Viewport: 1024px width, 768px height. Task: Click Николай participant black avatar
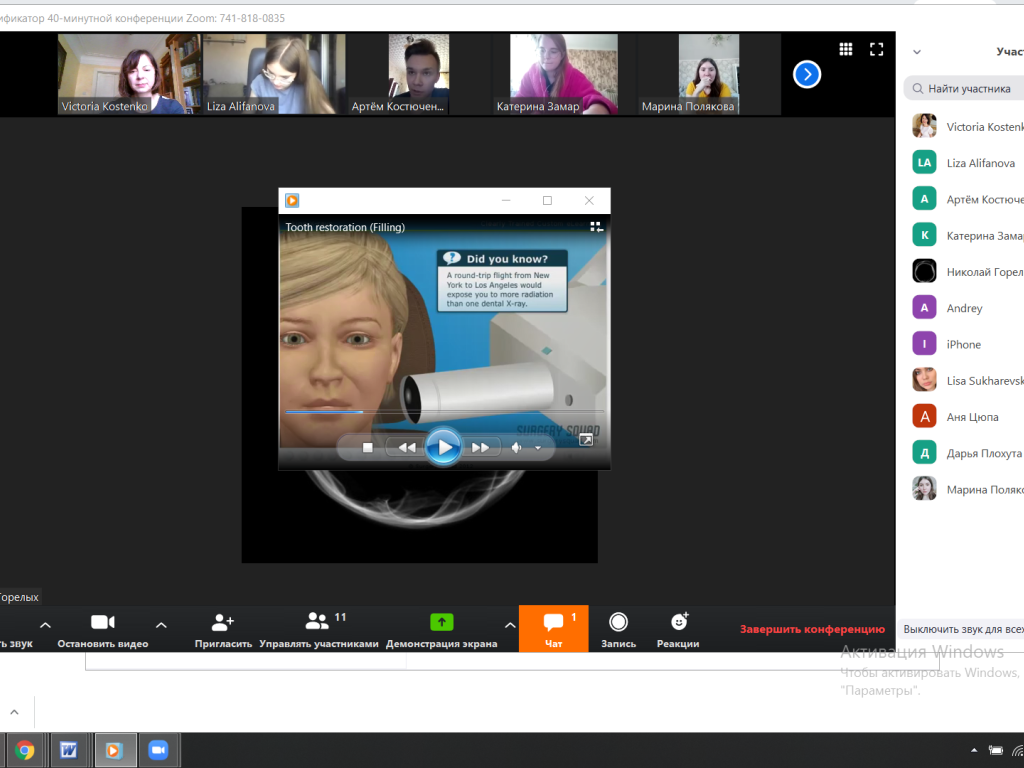(x=924, y=271)
